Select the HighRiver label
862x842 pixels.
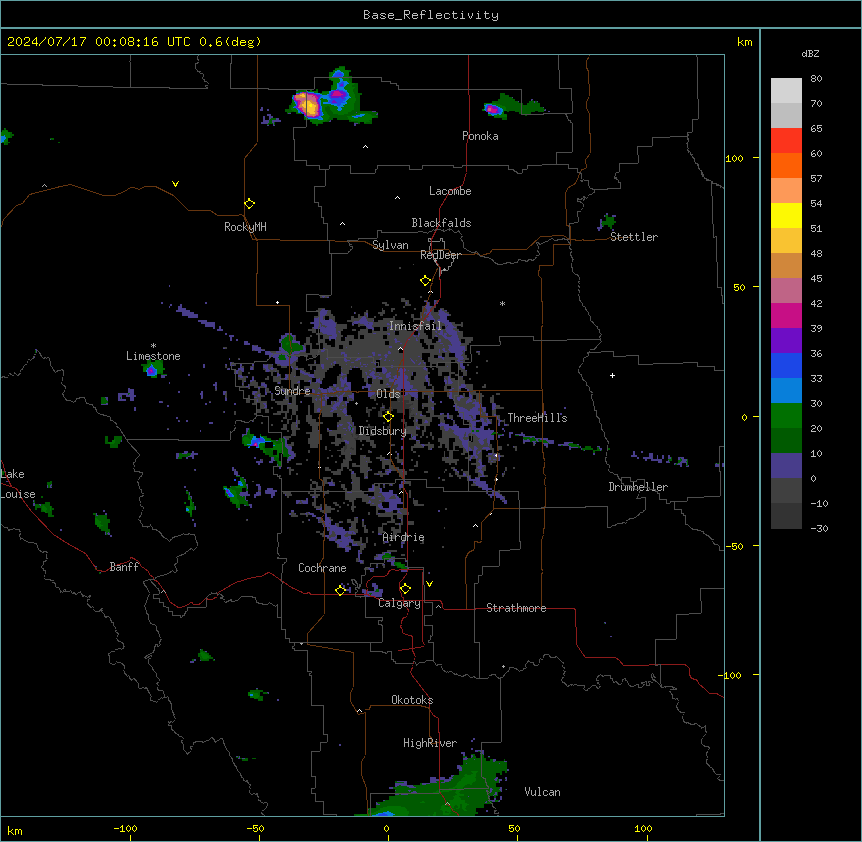[x=430, y=743]
